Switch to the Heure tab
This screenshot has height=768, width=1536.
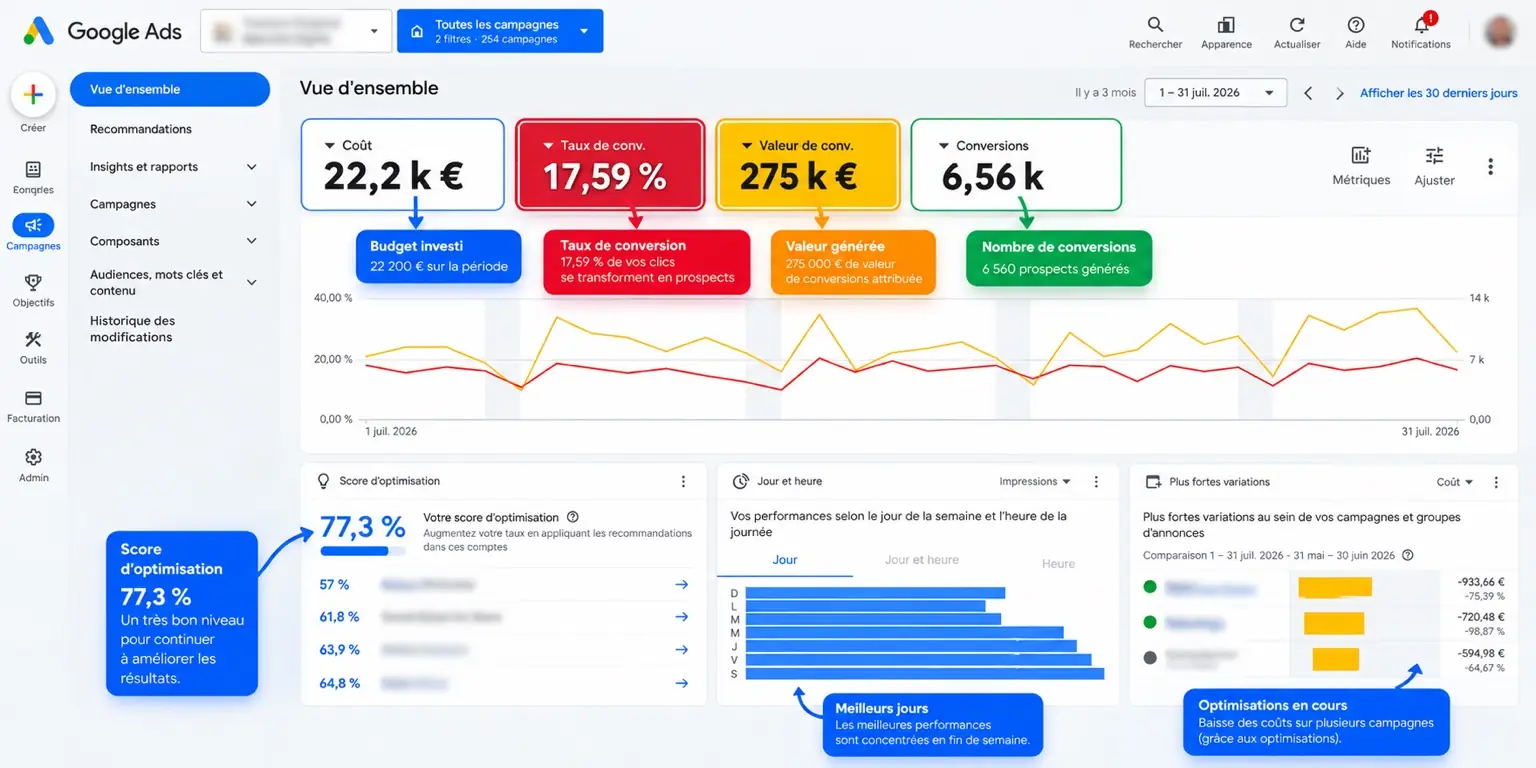[1058, 564]
